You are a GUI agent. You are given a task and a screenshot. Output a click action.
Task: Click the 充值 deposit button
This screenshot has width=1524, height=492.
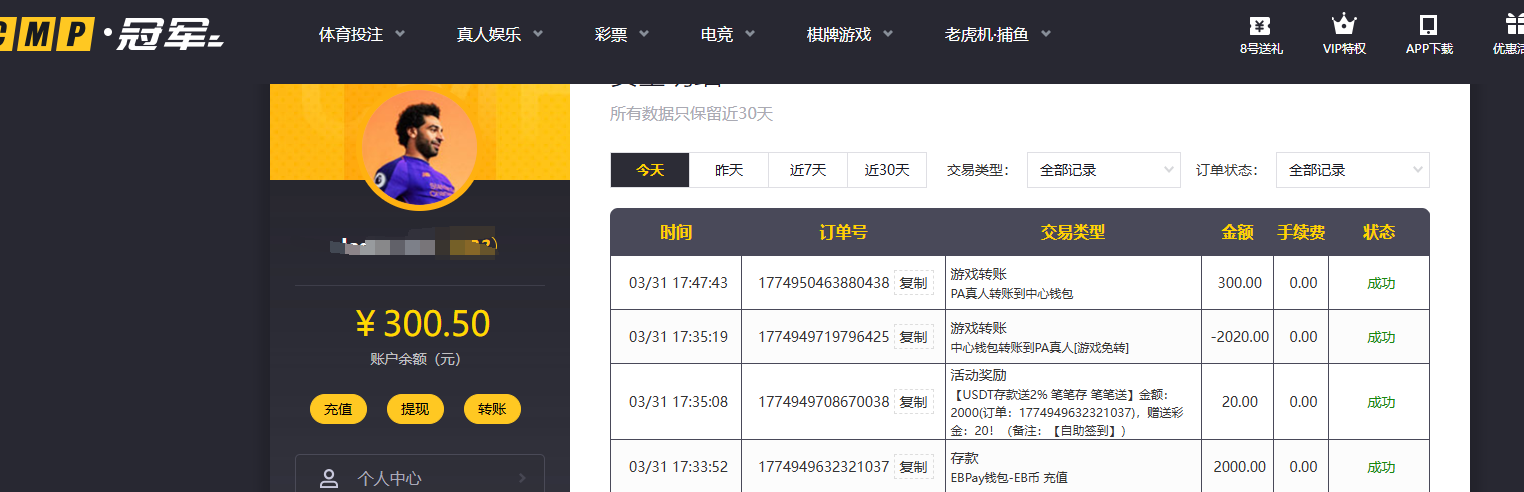pyautogui.click(x=338, y=409)
